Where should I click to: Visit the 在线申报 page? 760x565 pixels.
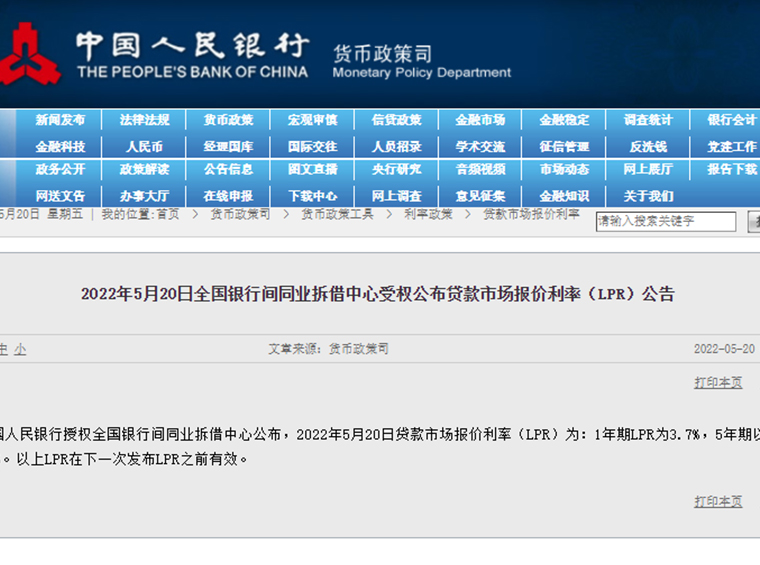[228, 196]
